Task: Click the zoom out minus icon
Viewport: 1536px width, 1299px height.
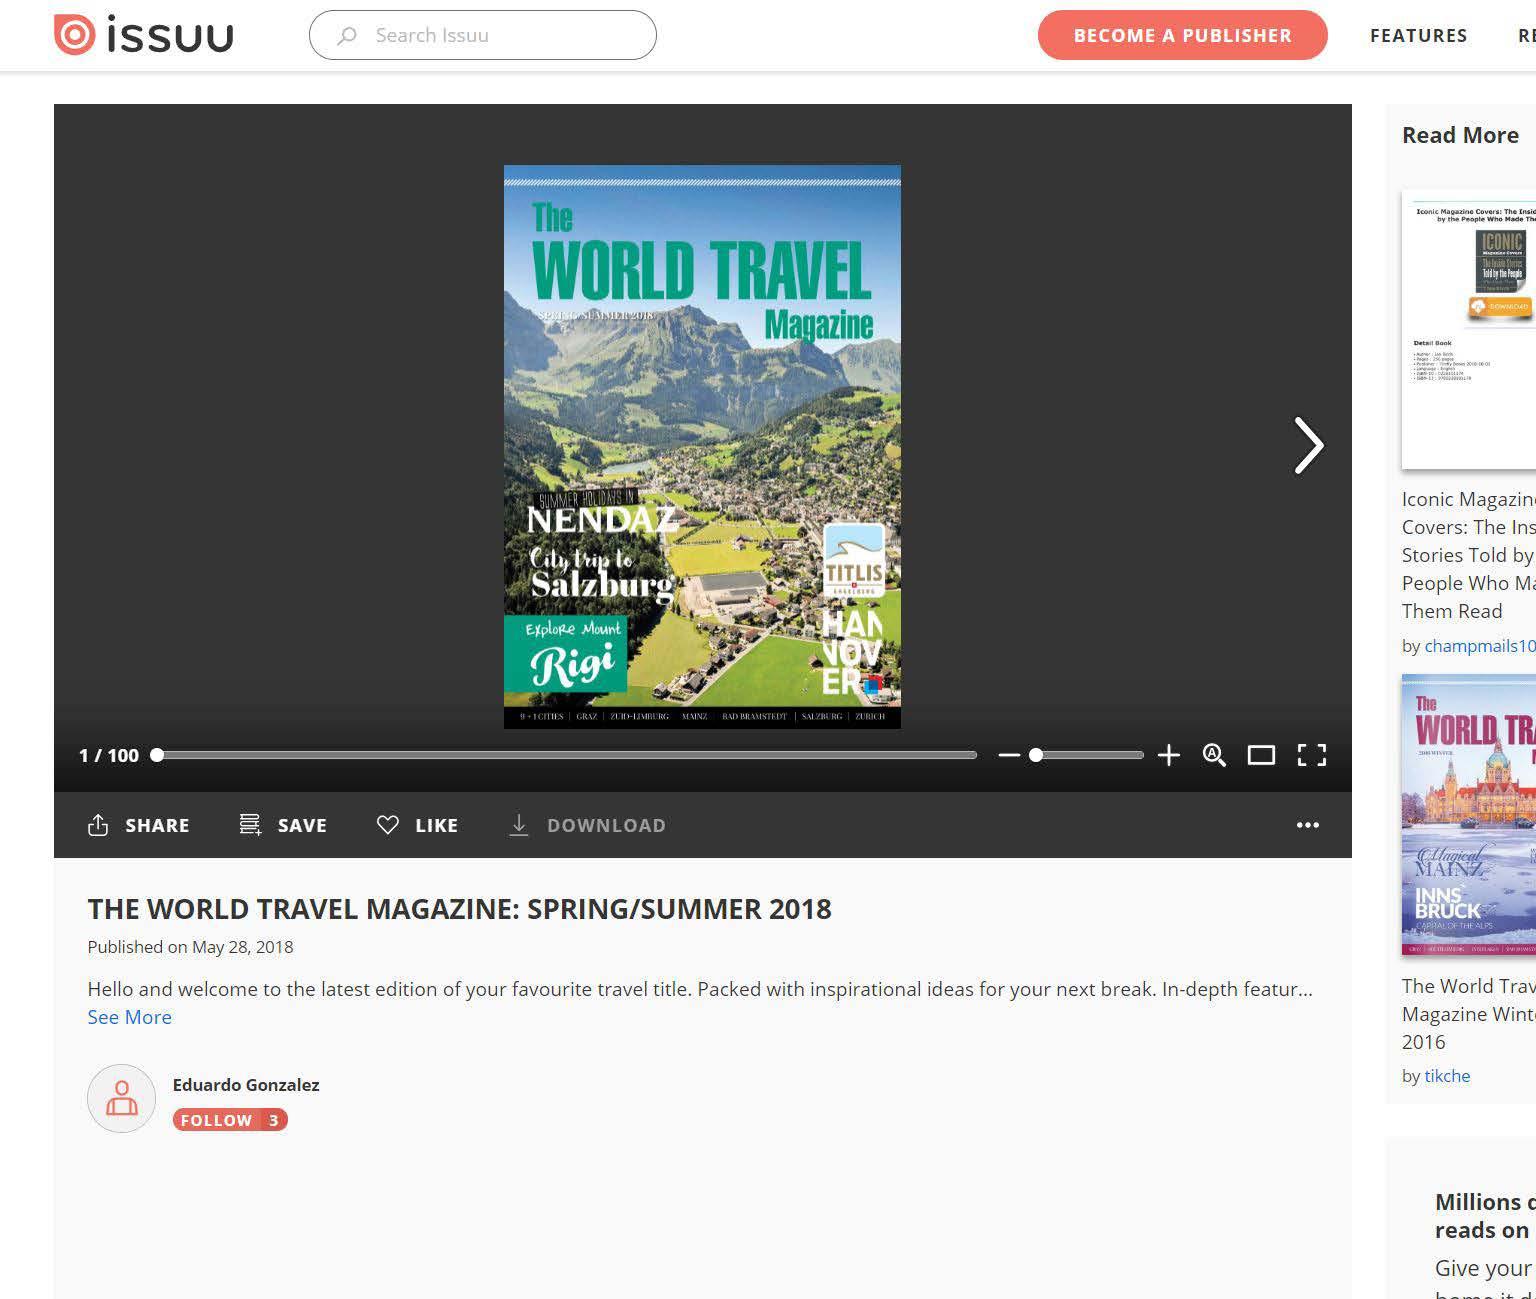Action: coord(1009,755)
